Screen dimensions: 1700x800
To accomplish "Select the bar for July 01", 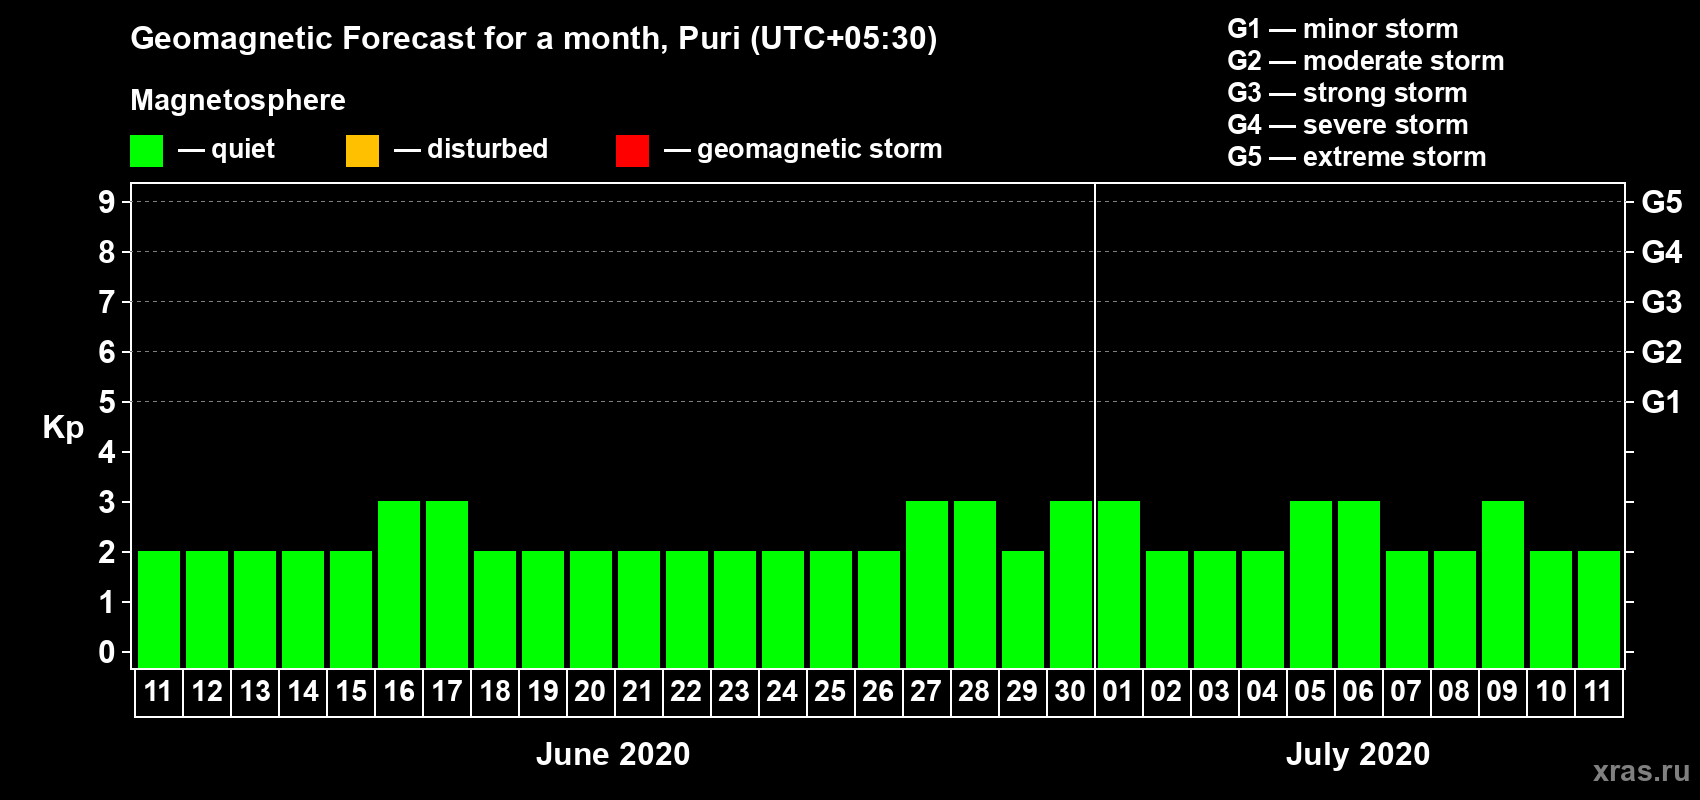I will 1119,584.
